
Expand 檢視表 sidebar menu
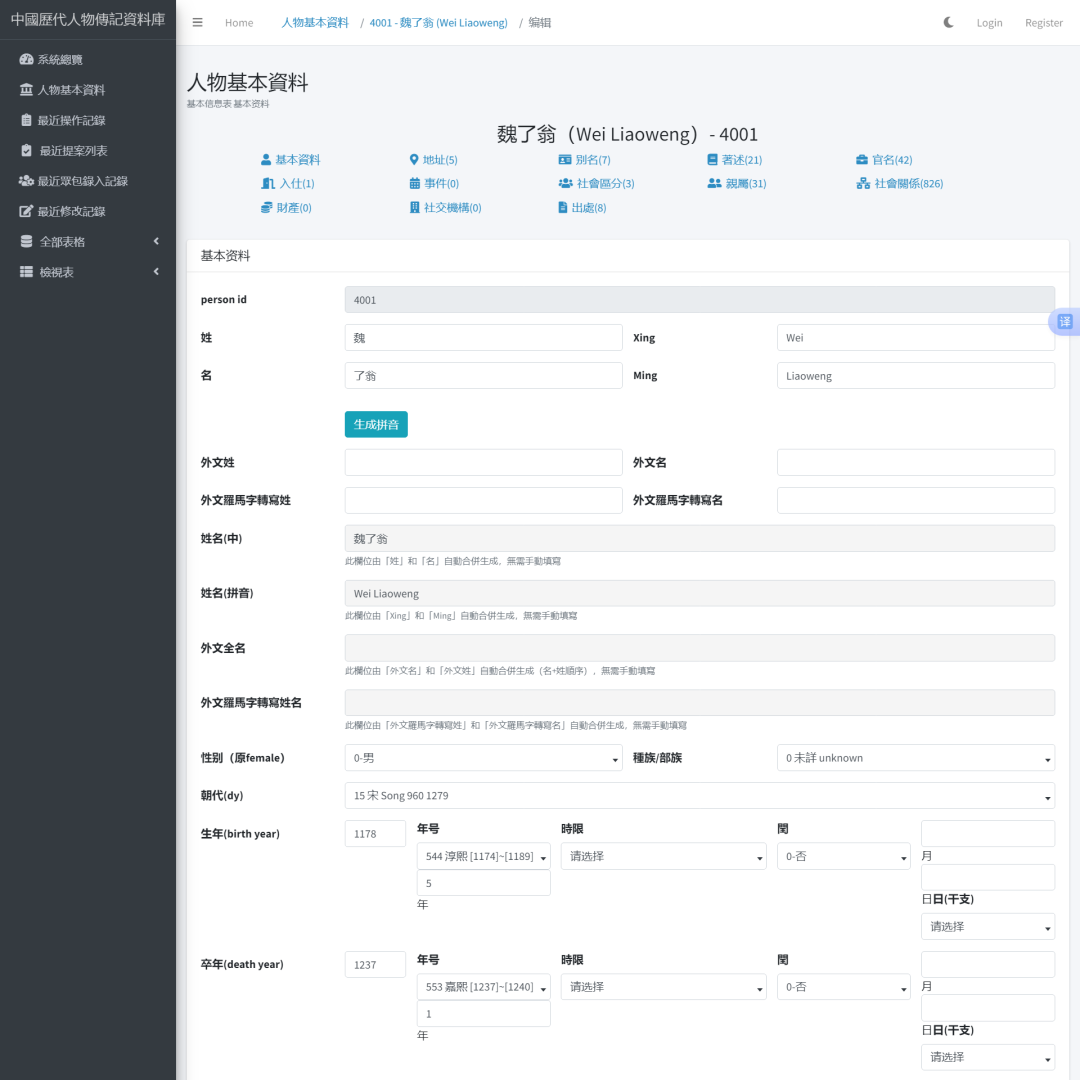click(88, 272)
